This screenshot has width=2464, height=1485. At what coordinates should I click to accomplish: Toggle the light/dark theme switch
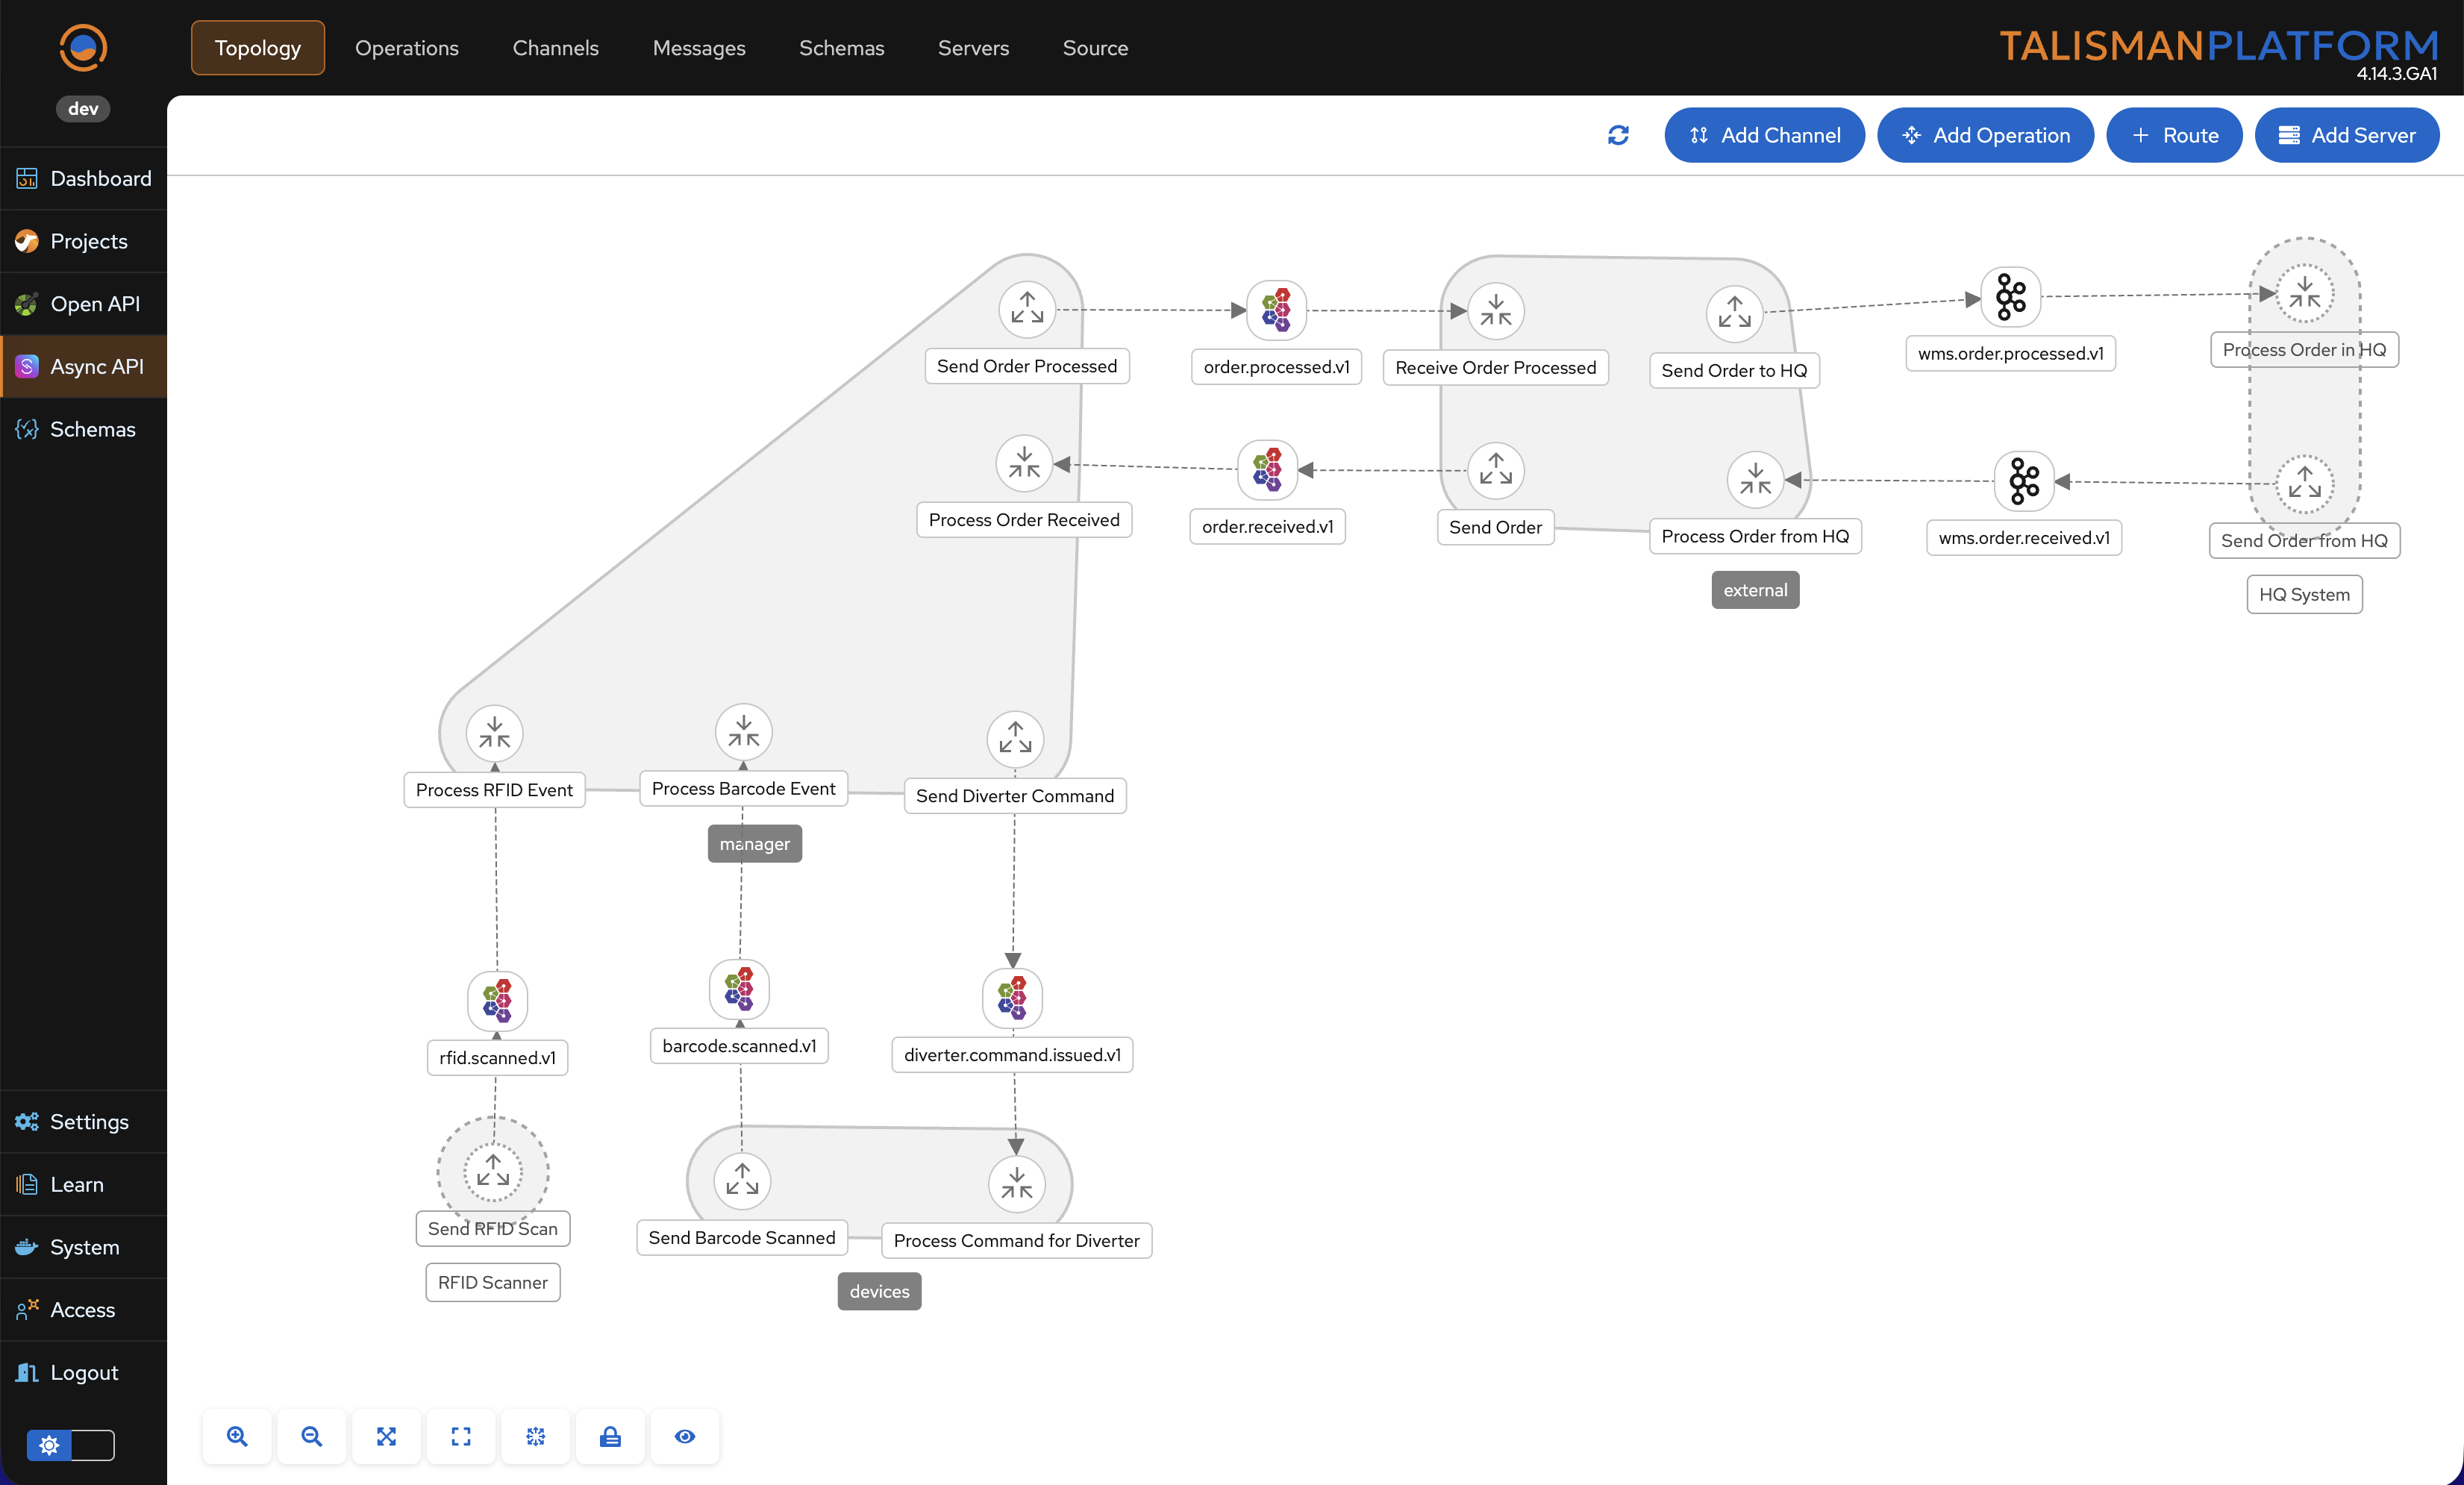click(70, 1445)
